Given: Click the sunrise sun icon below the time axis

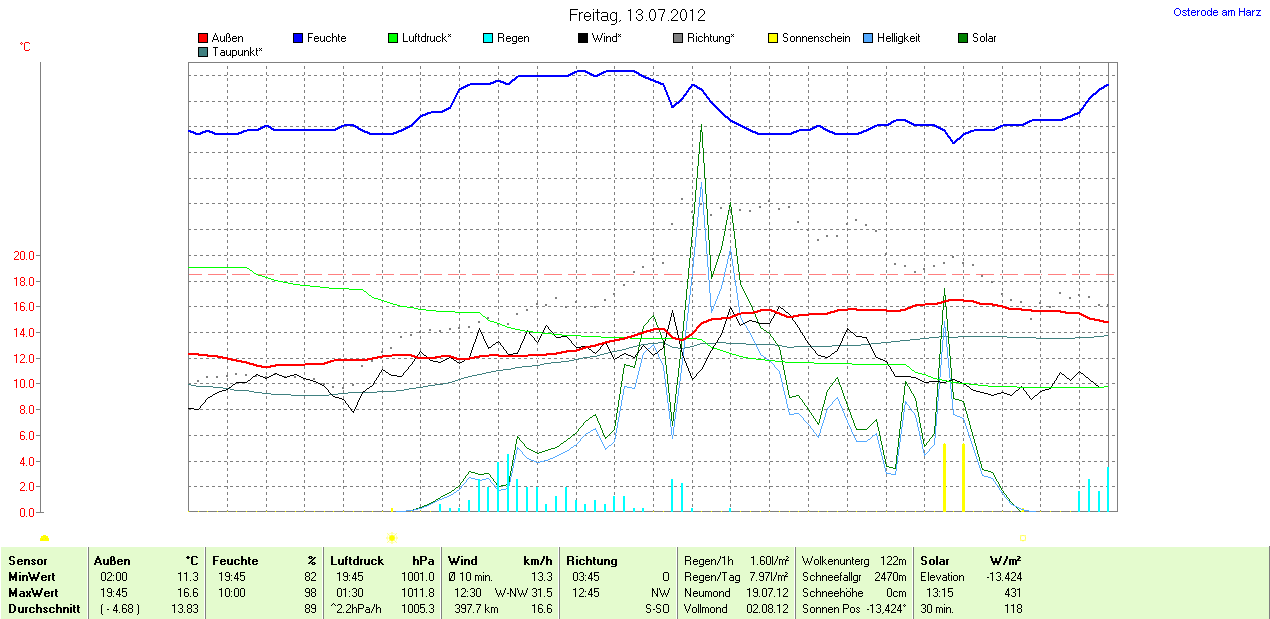Looking at the screenshot, I should tap(392, 538).
